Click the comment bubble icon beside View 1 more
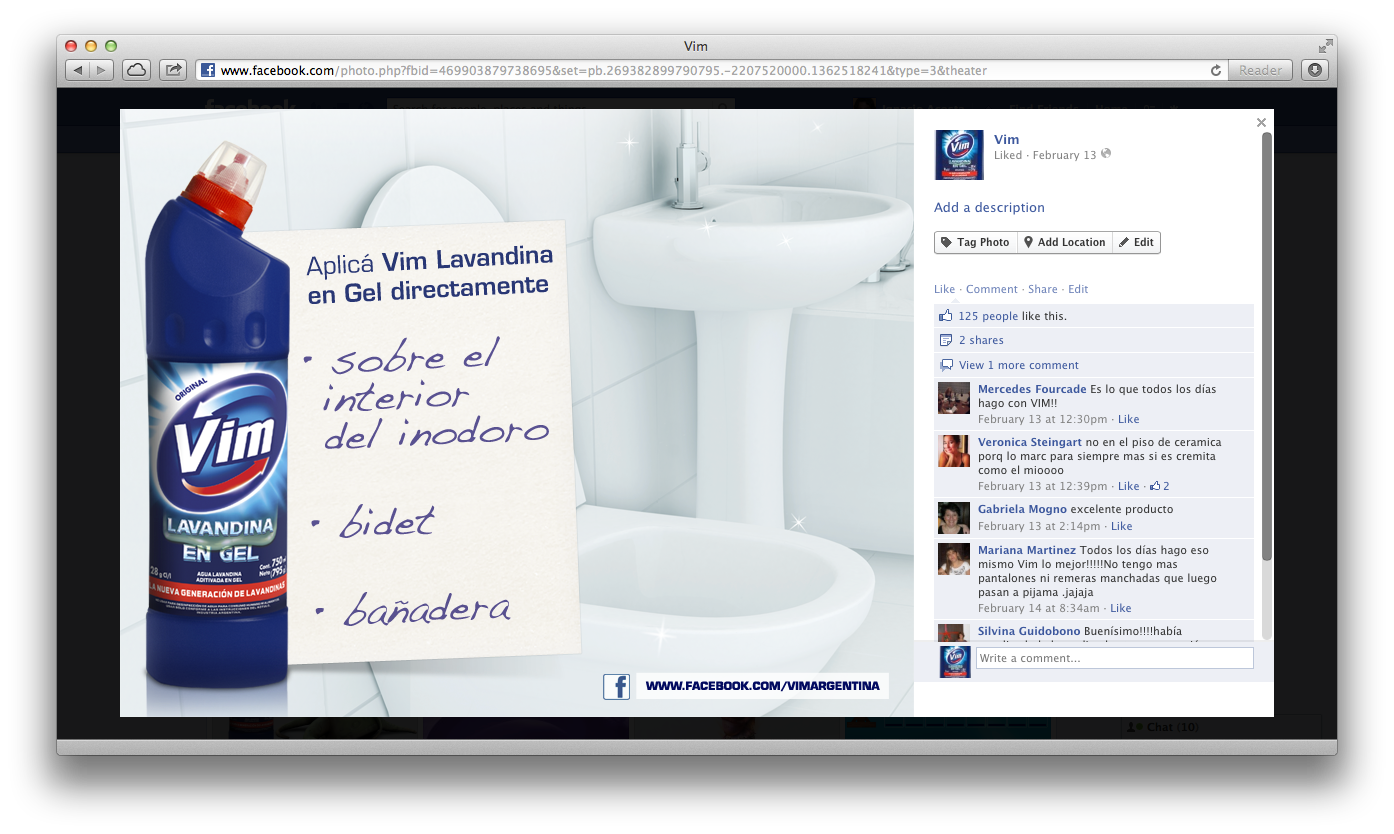The height and width of the screenshot is (834, 1394). click(946, 365)
